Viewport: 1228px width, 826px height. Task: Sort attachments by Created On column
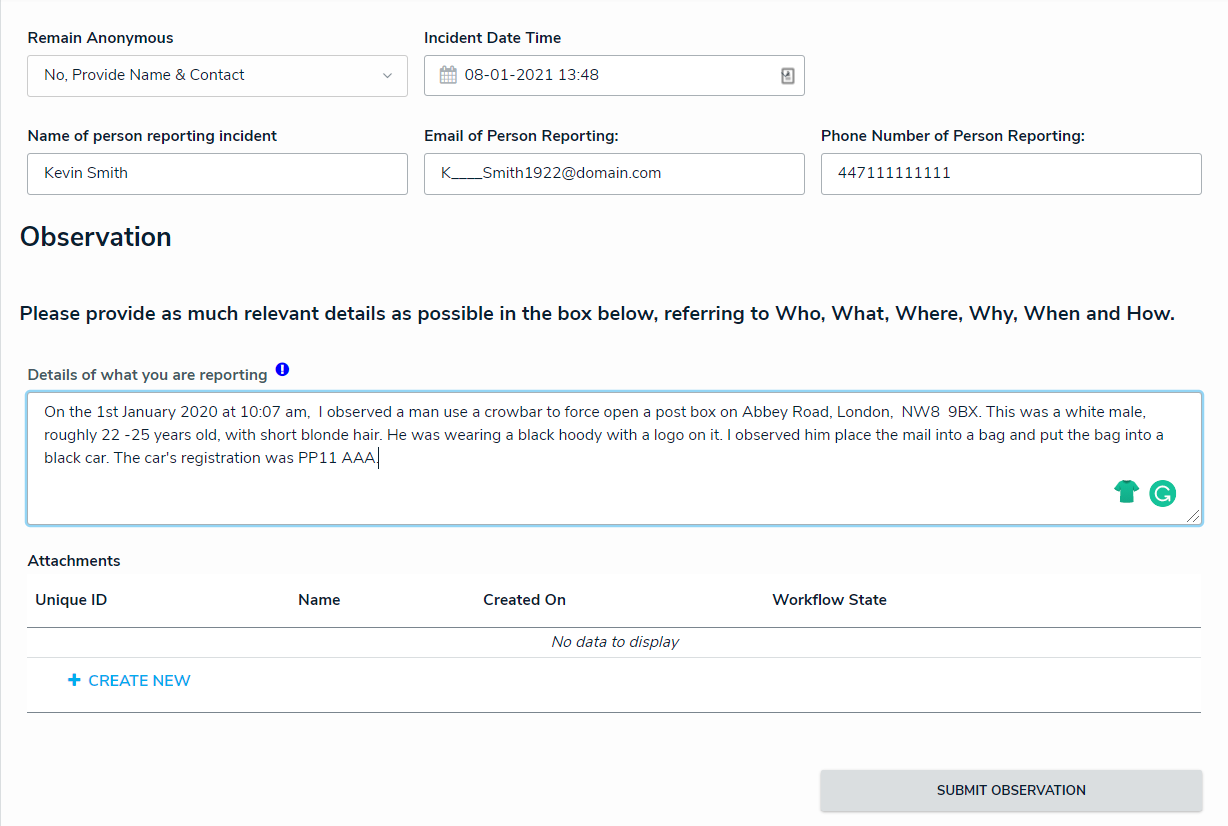point(524,600)
